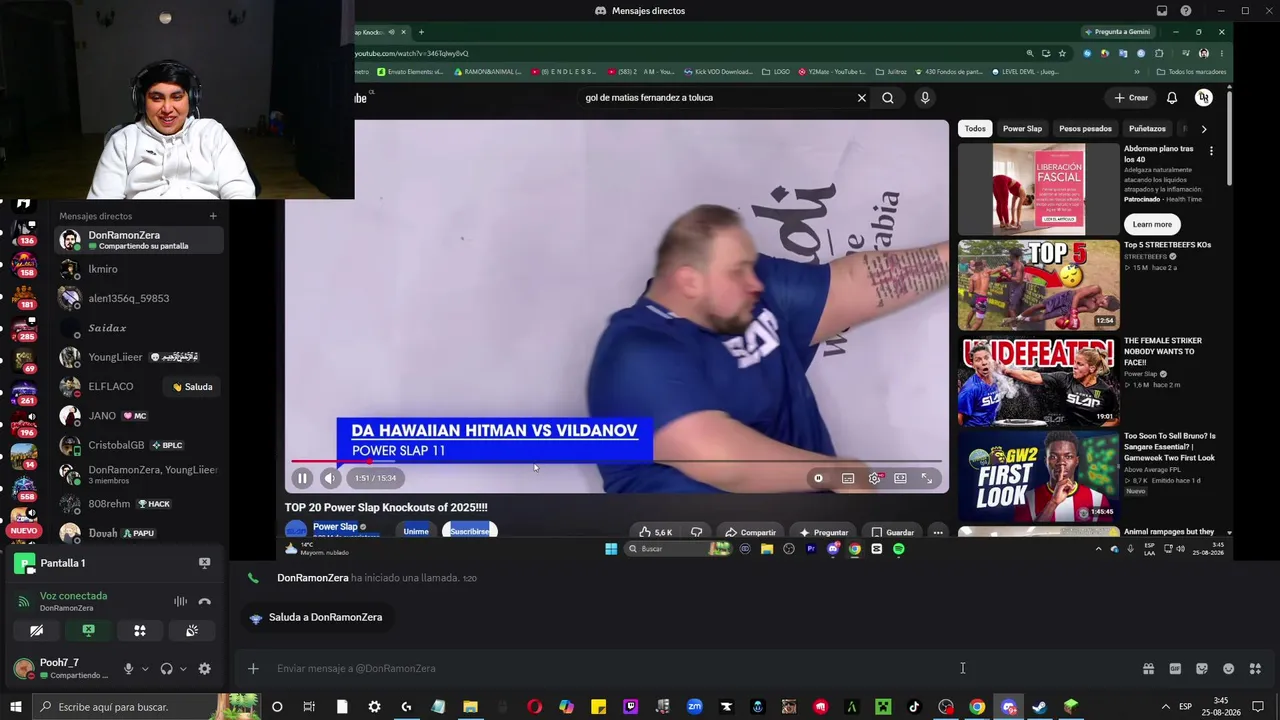This screenshot has width=1280, height=720.
Task: Select the Puñetazos filter chip
Action: 1147,129
